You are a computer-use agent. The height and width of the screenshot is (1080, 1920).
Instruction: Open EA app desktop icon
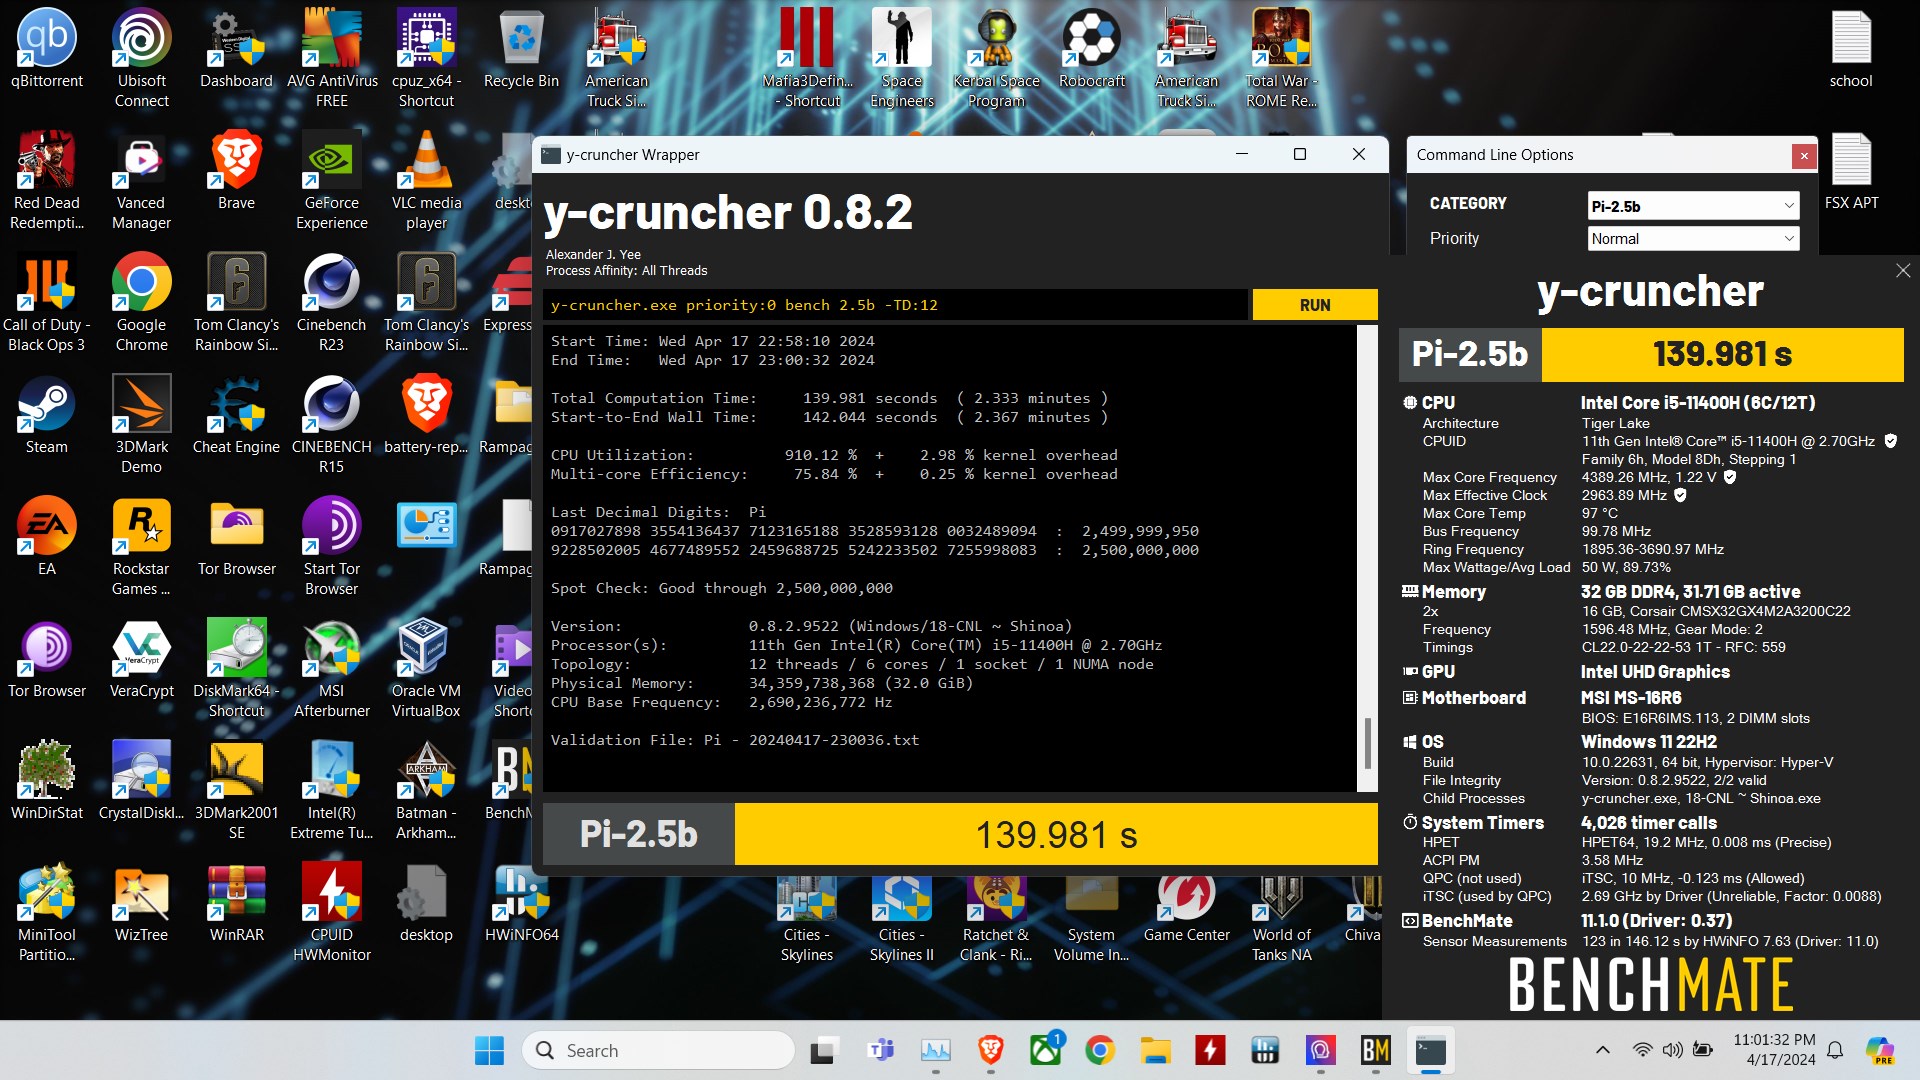(47, 538)
